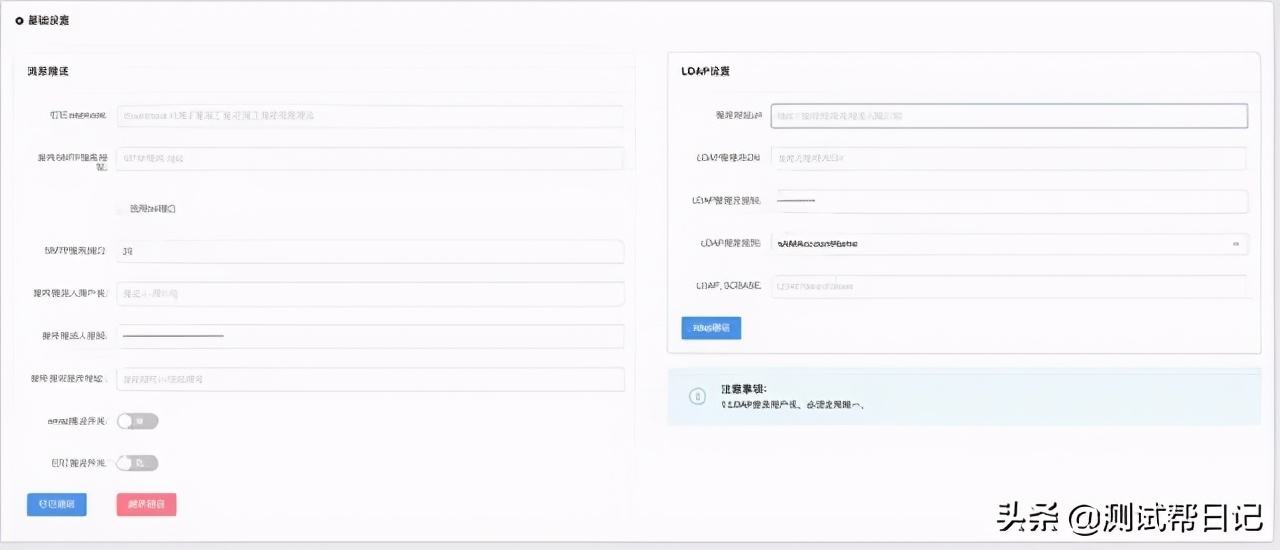Click the pink button in the left panel
Screen dimensions: 1280x550
146,504
